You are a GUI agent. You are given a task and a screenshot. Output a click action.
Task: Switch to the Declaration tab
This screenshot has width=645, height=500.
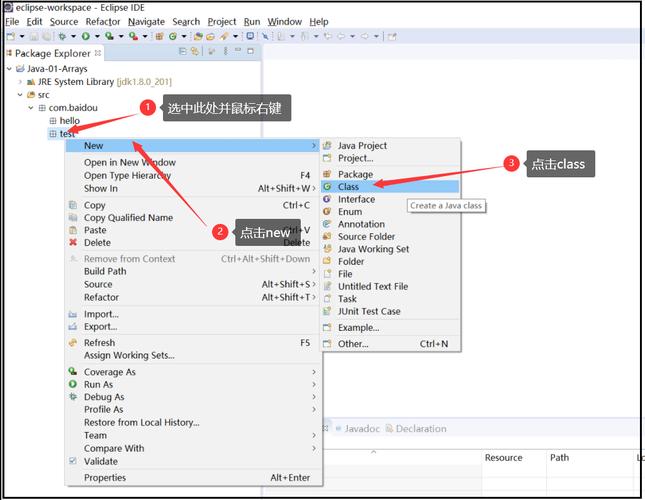point(416,429)
